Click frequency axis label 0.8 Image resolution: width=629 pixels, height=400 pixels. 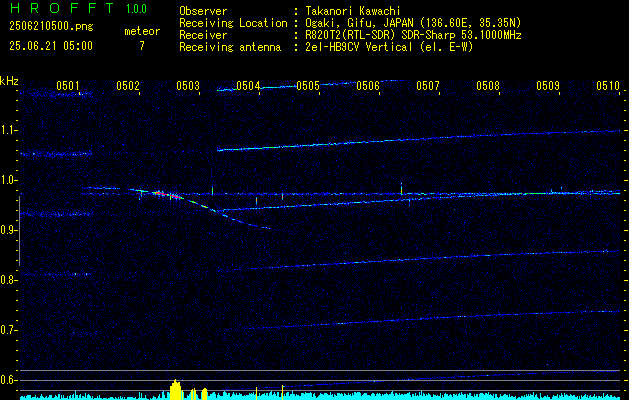8,280
